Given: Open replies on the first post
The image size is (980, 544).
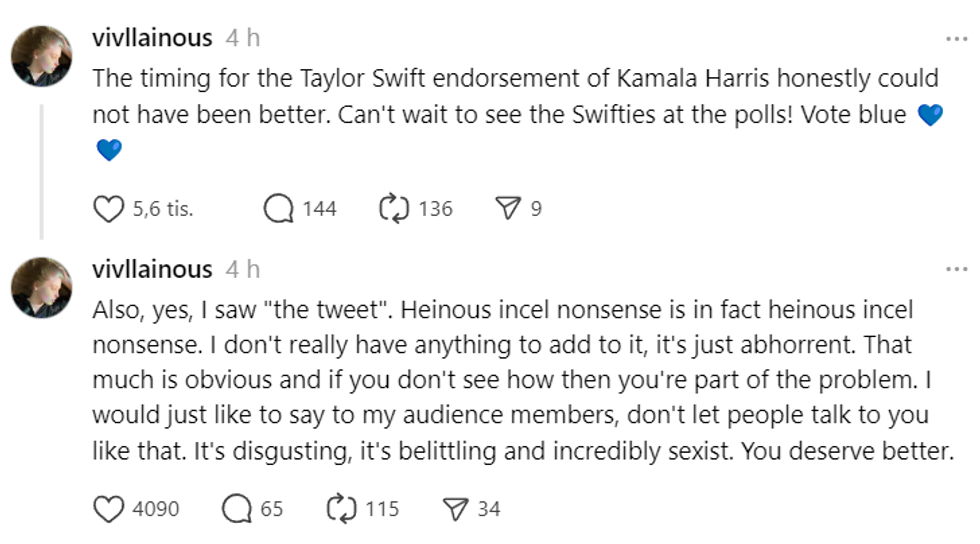Looking at the screenshot, I should (x=279, y=209).
